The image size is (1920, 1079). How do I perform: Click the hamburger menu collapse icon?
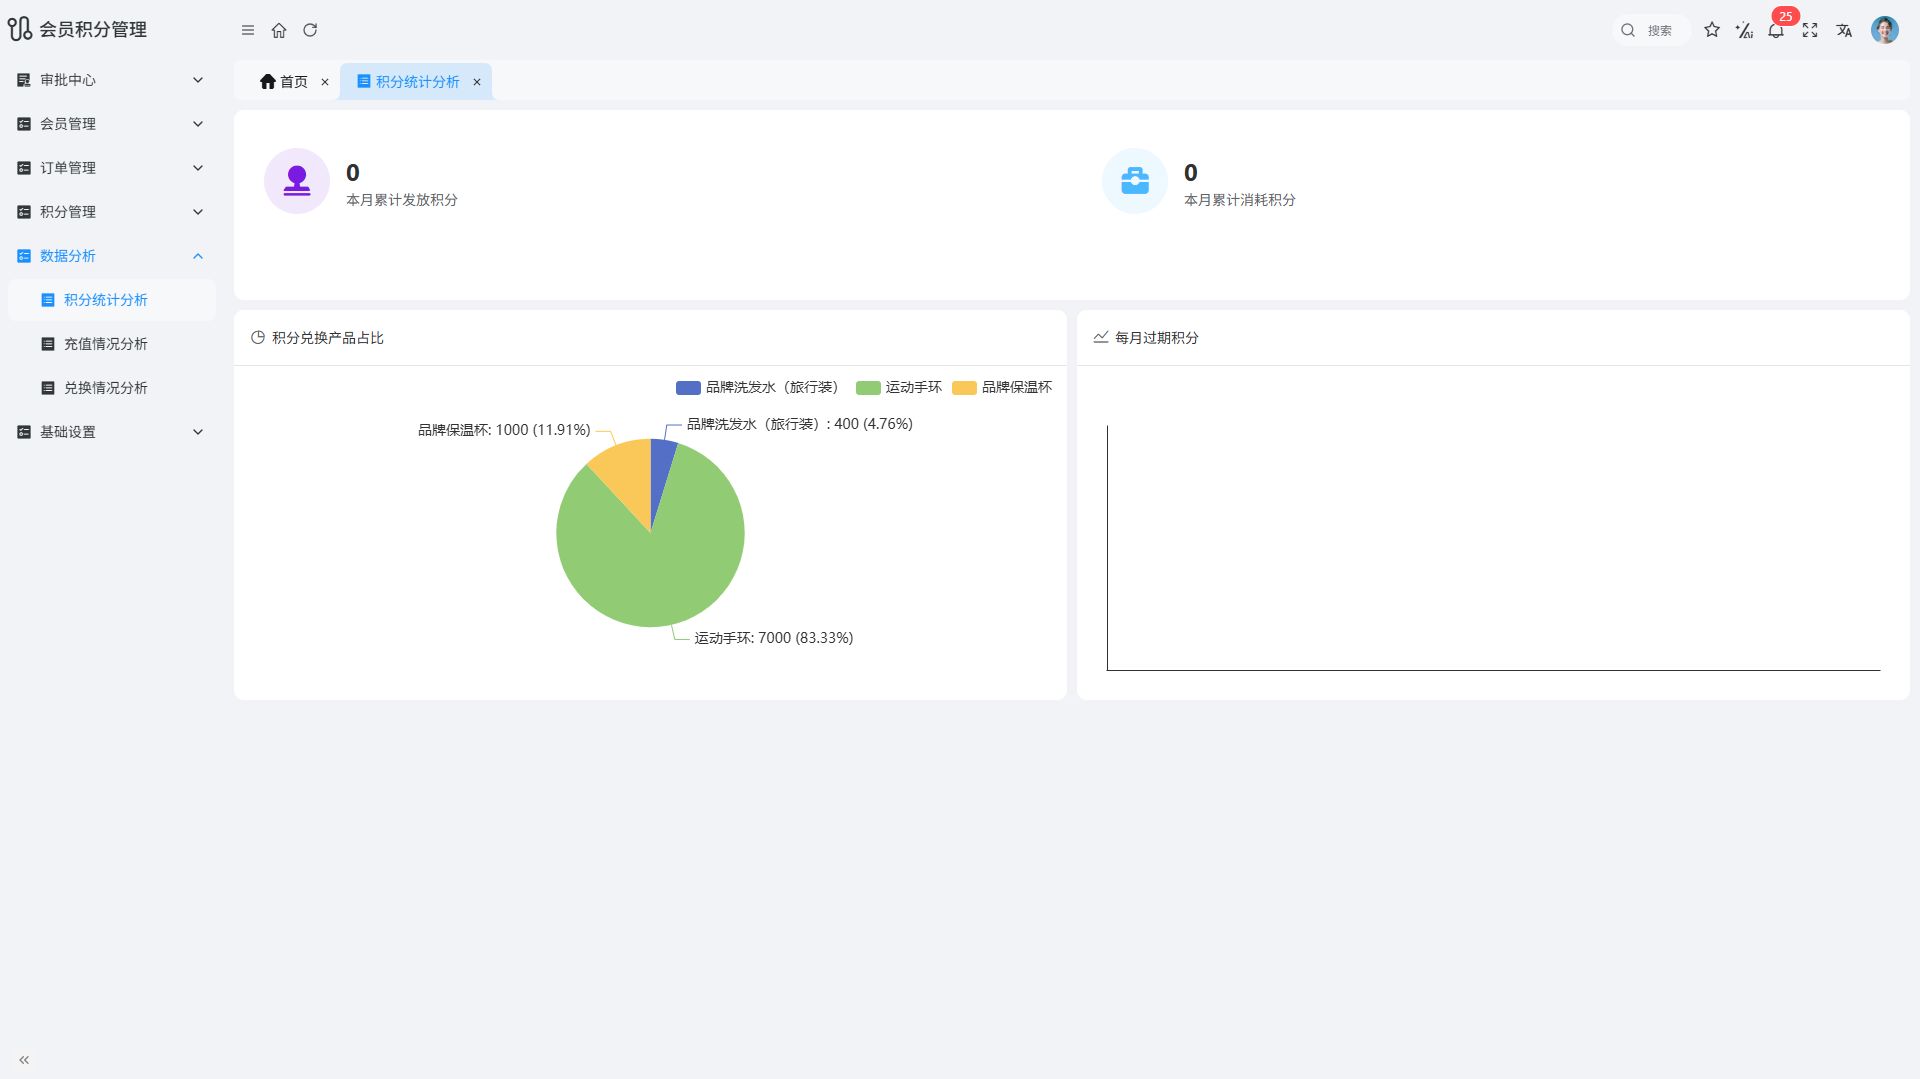pos(248,30)
